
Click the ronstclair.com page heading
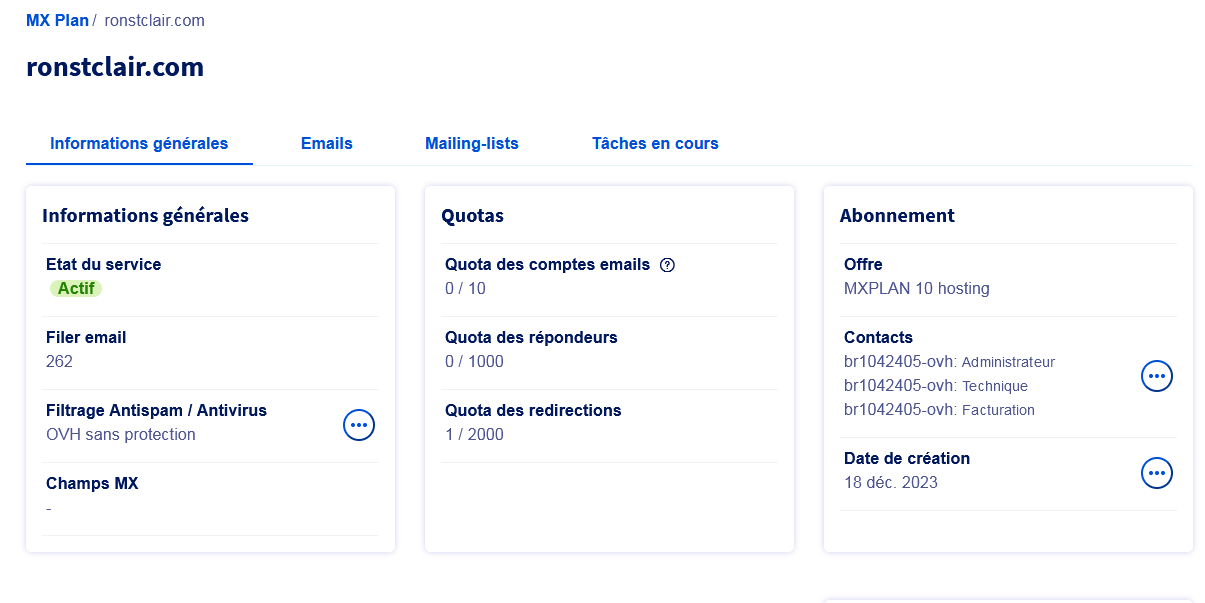coord(115,67)
